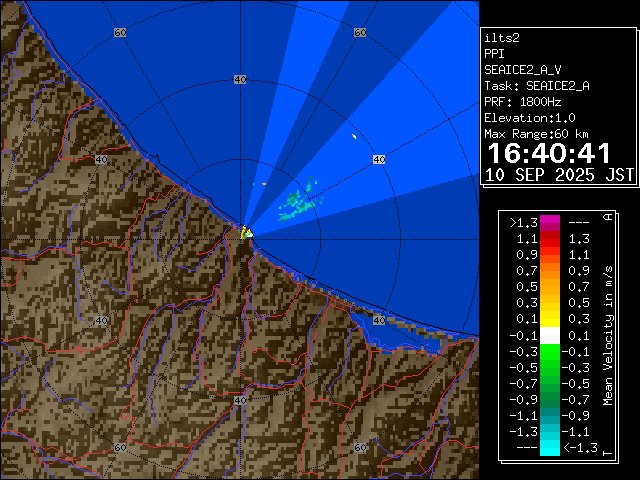This screenshot has width=640, height=480.
Task: Select the magenta >1.3 velocity swatch
Action: click(550, 223)
